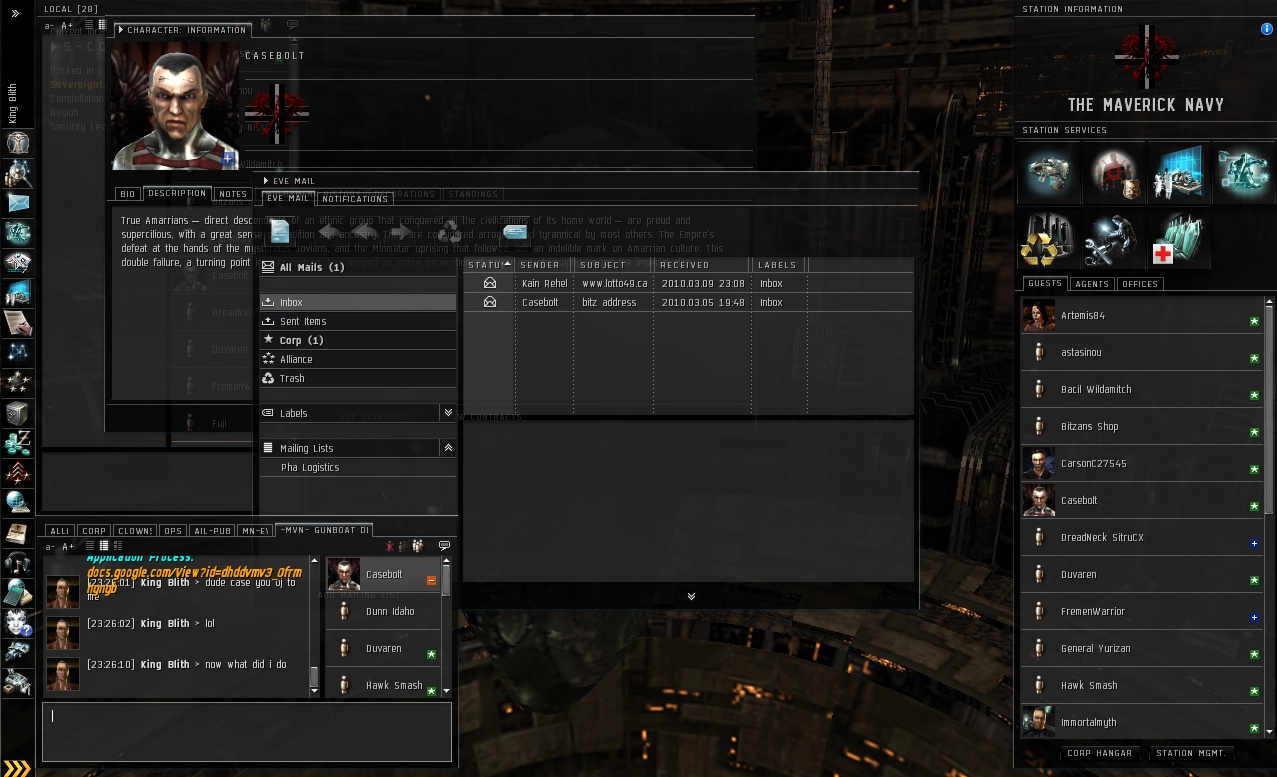The width and height of the screenshot is (1277, 777).
Task: Expand mail reading pane with bottom chevron
Action: click(x=691, y=596)
